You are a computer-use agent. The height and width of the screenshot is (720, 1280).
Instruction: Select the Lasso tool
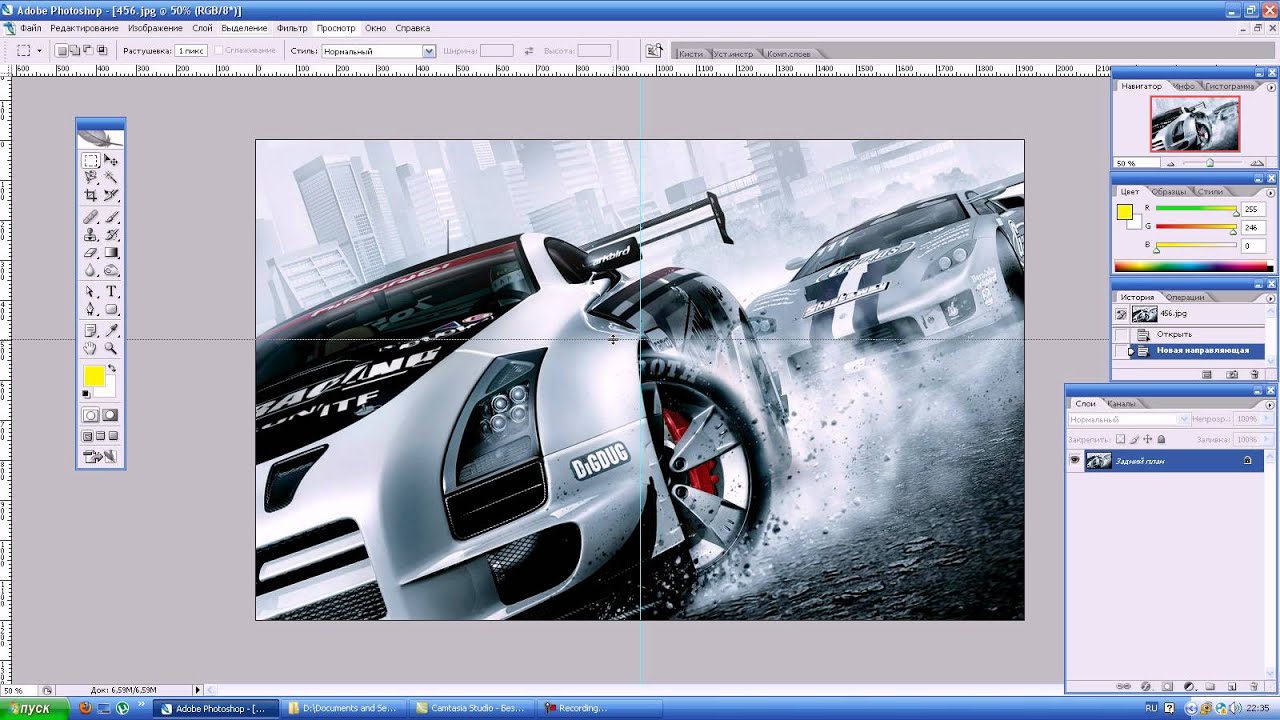coord(90,177)
